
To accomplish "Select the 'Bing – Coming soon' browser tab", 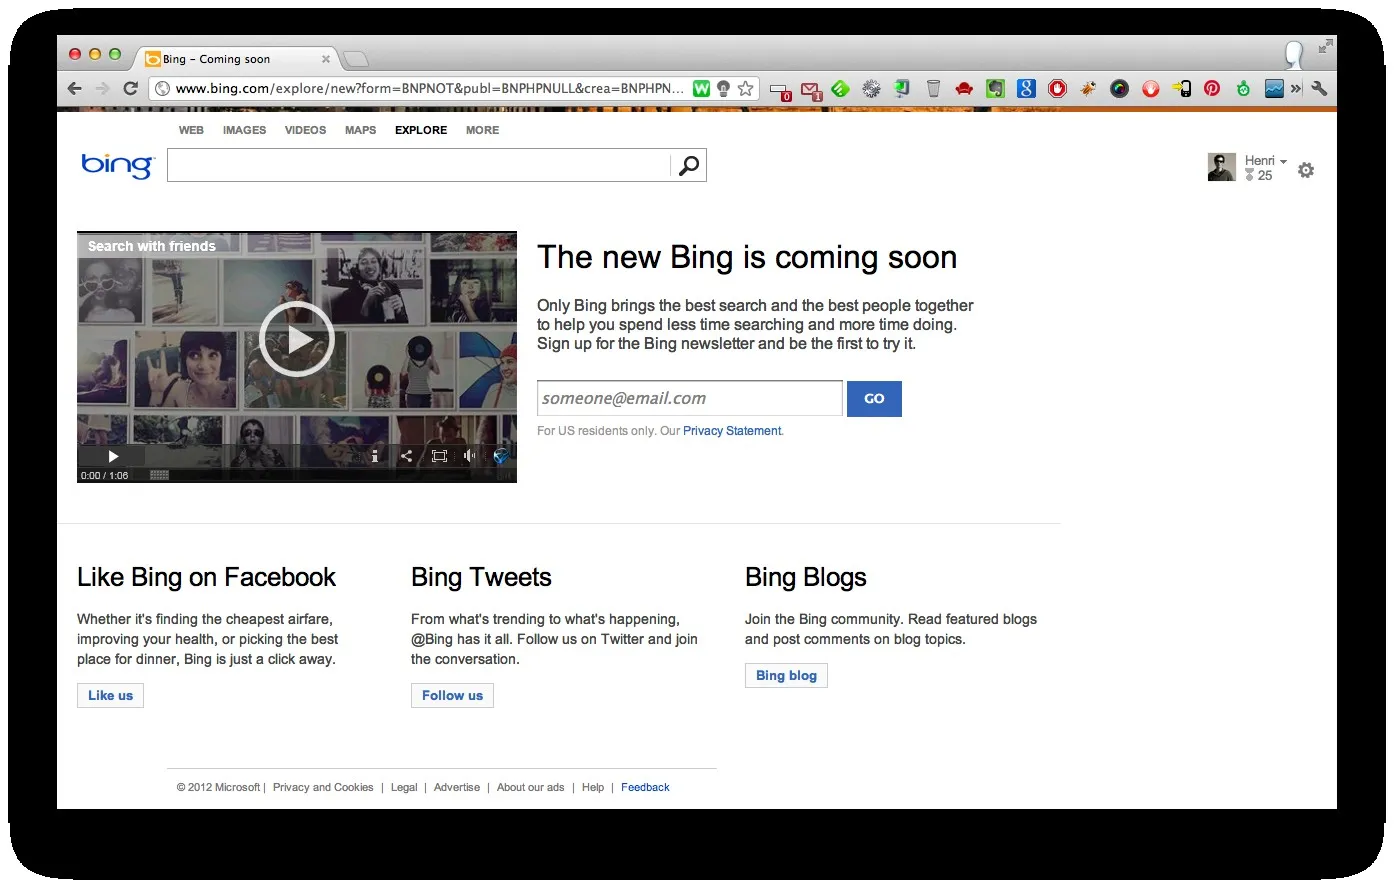I will pos(238,59).
